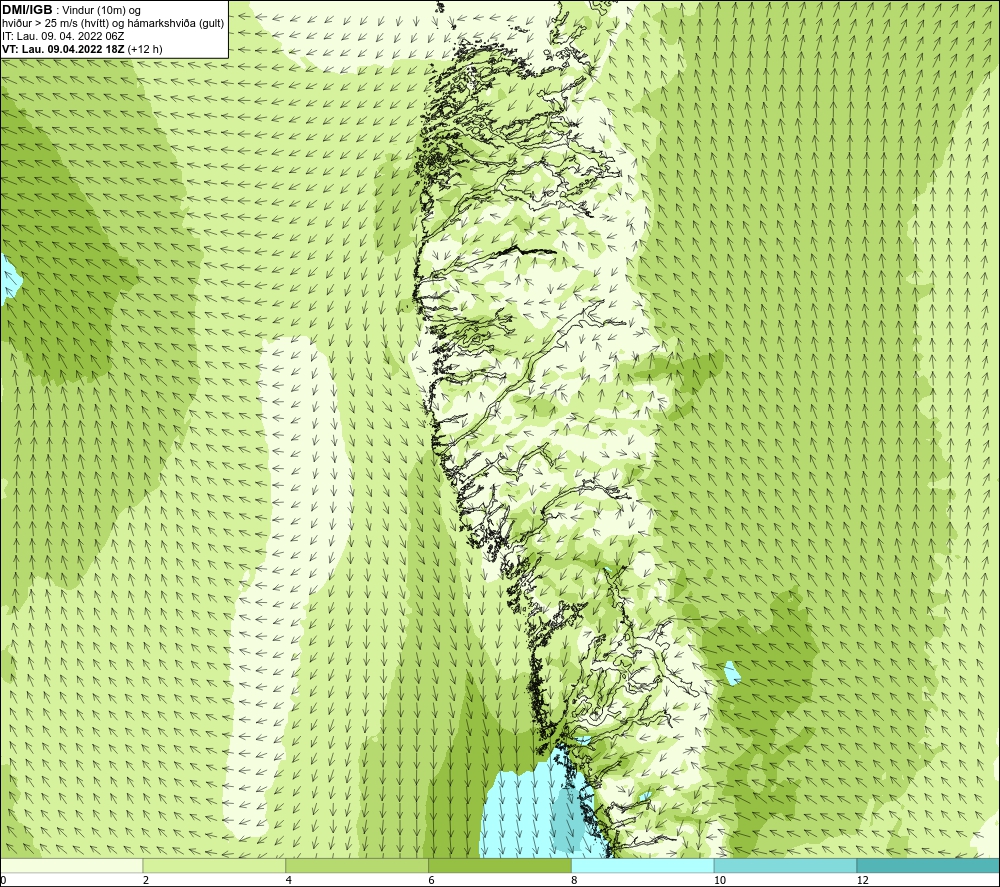Screen dimensions: 1000x887
Task: Click the legend scale label 10
Action: [720, 881]
